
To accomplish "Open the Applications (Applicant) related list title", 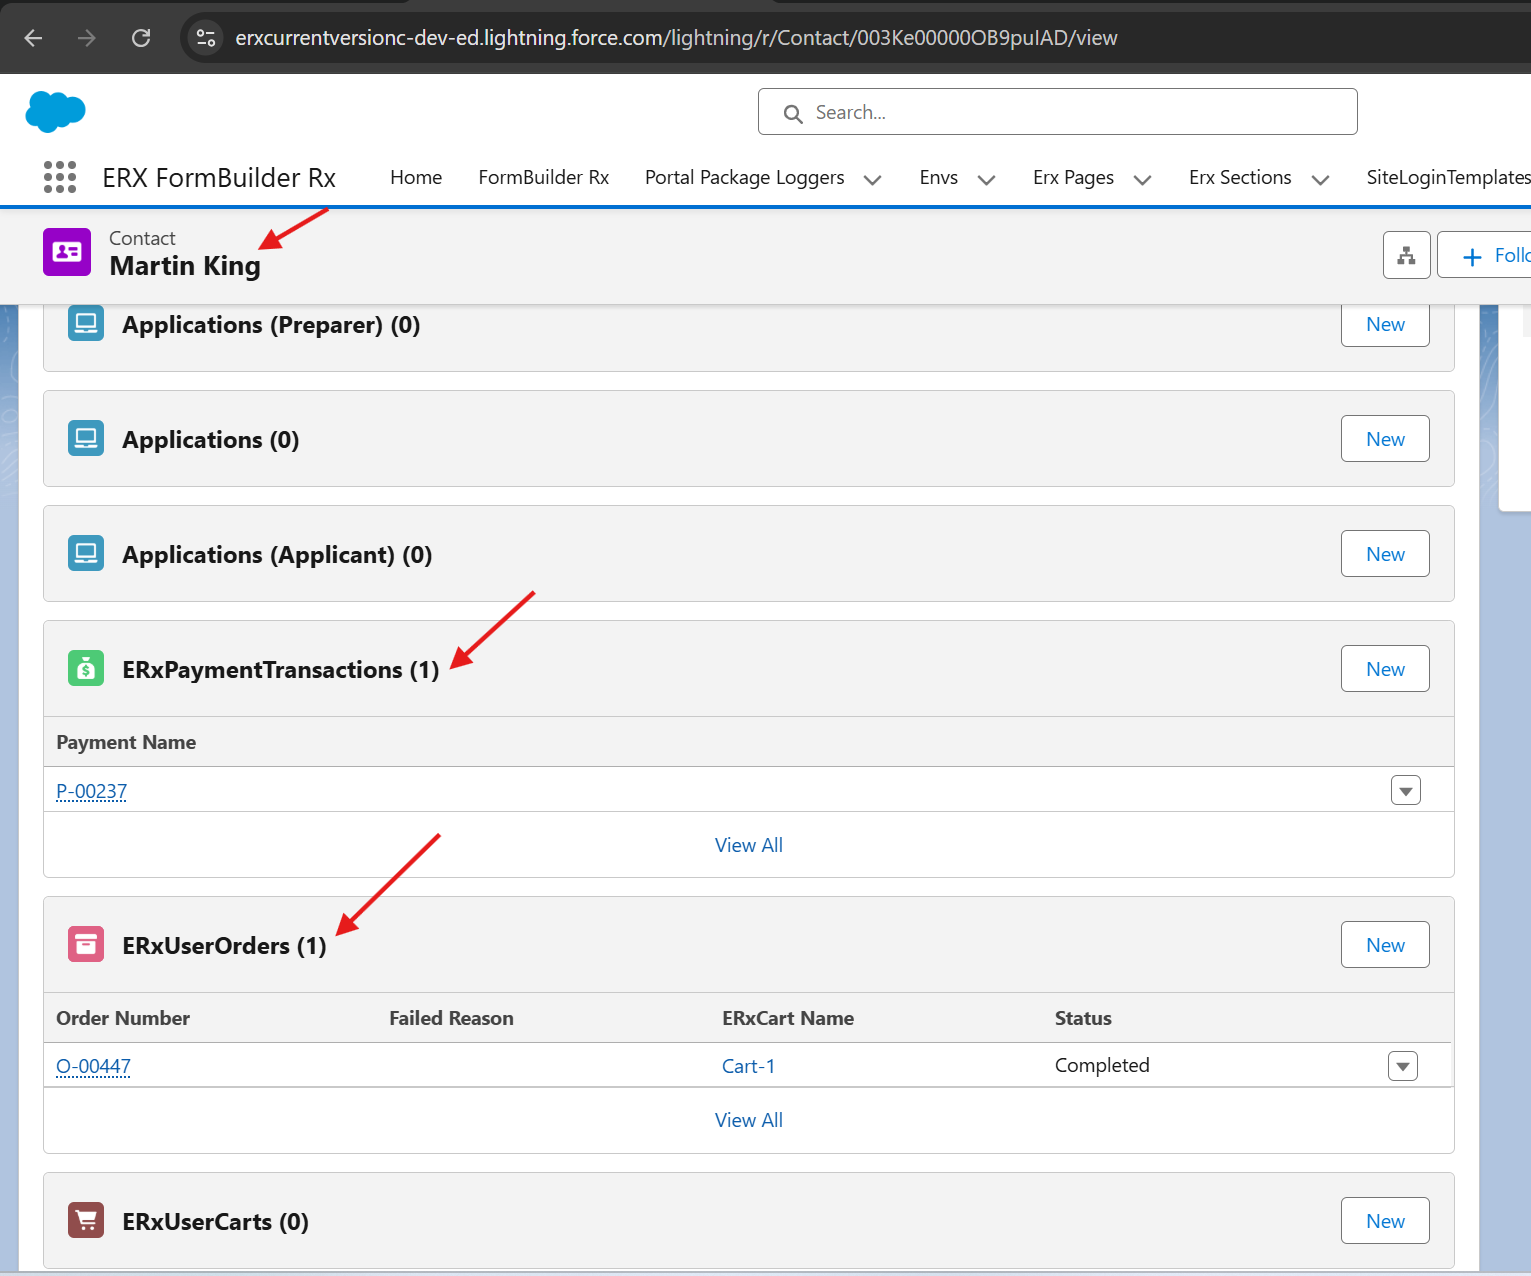I will pyautogui.click(x=277, y=555).
